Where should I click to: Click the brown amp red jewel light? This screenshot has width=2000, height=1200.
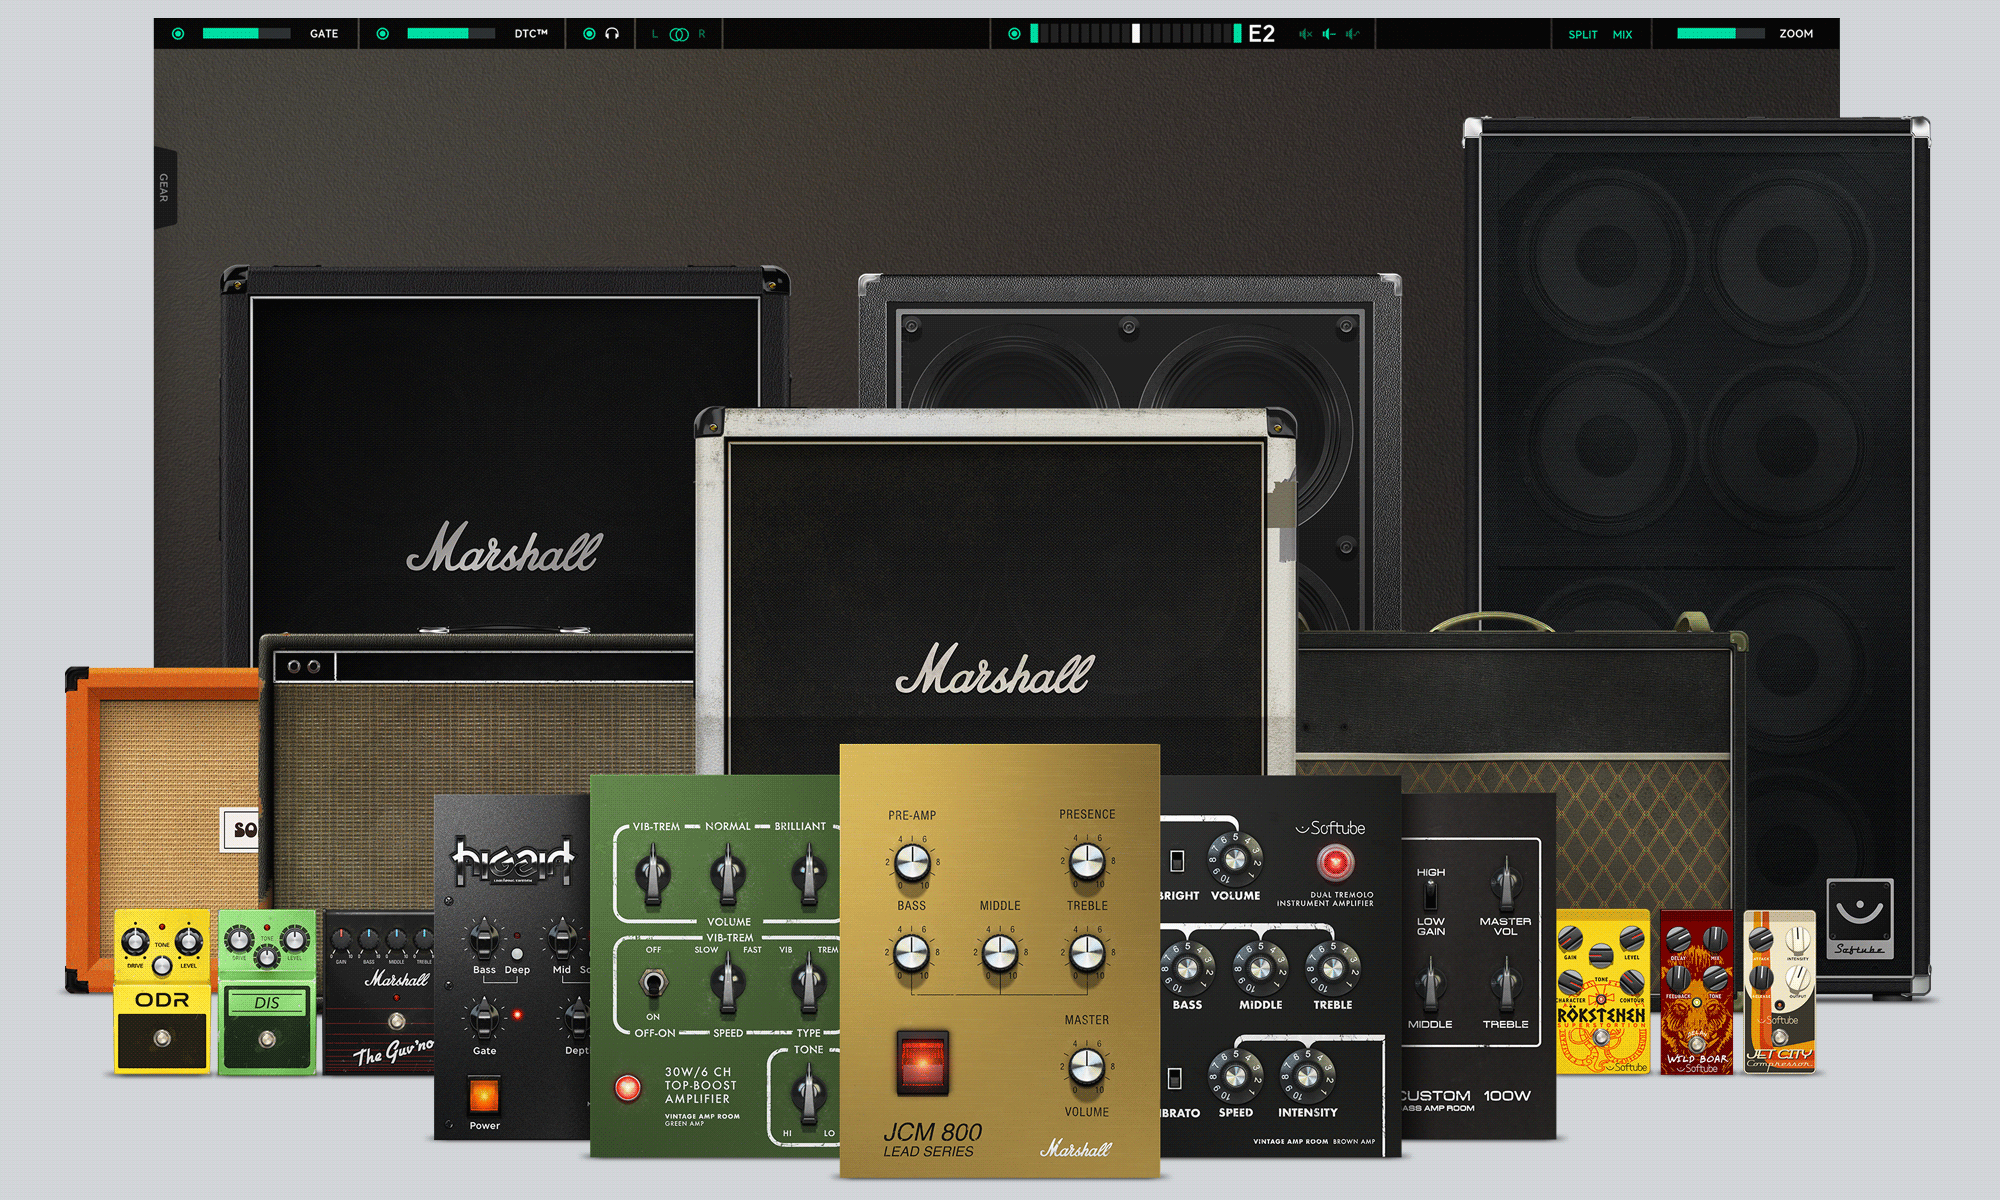click(1335, 861)
